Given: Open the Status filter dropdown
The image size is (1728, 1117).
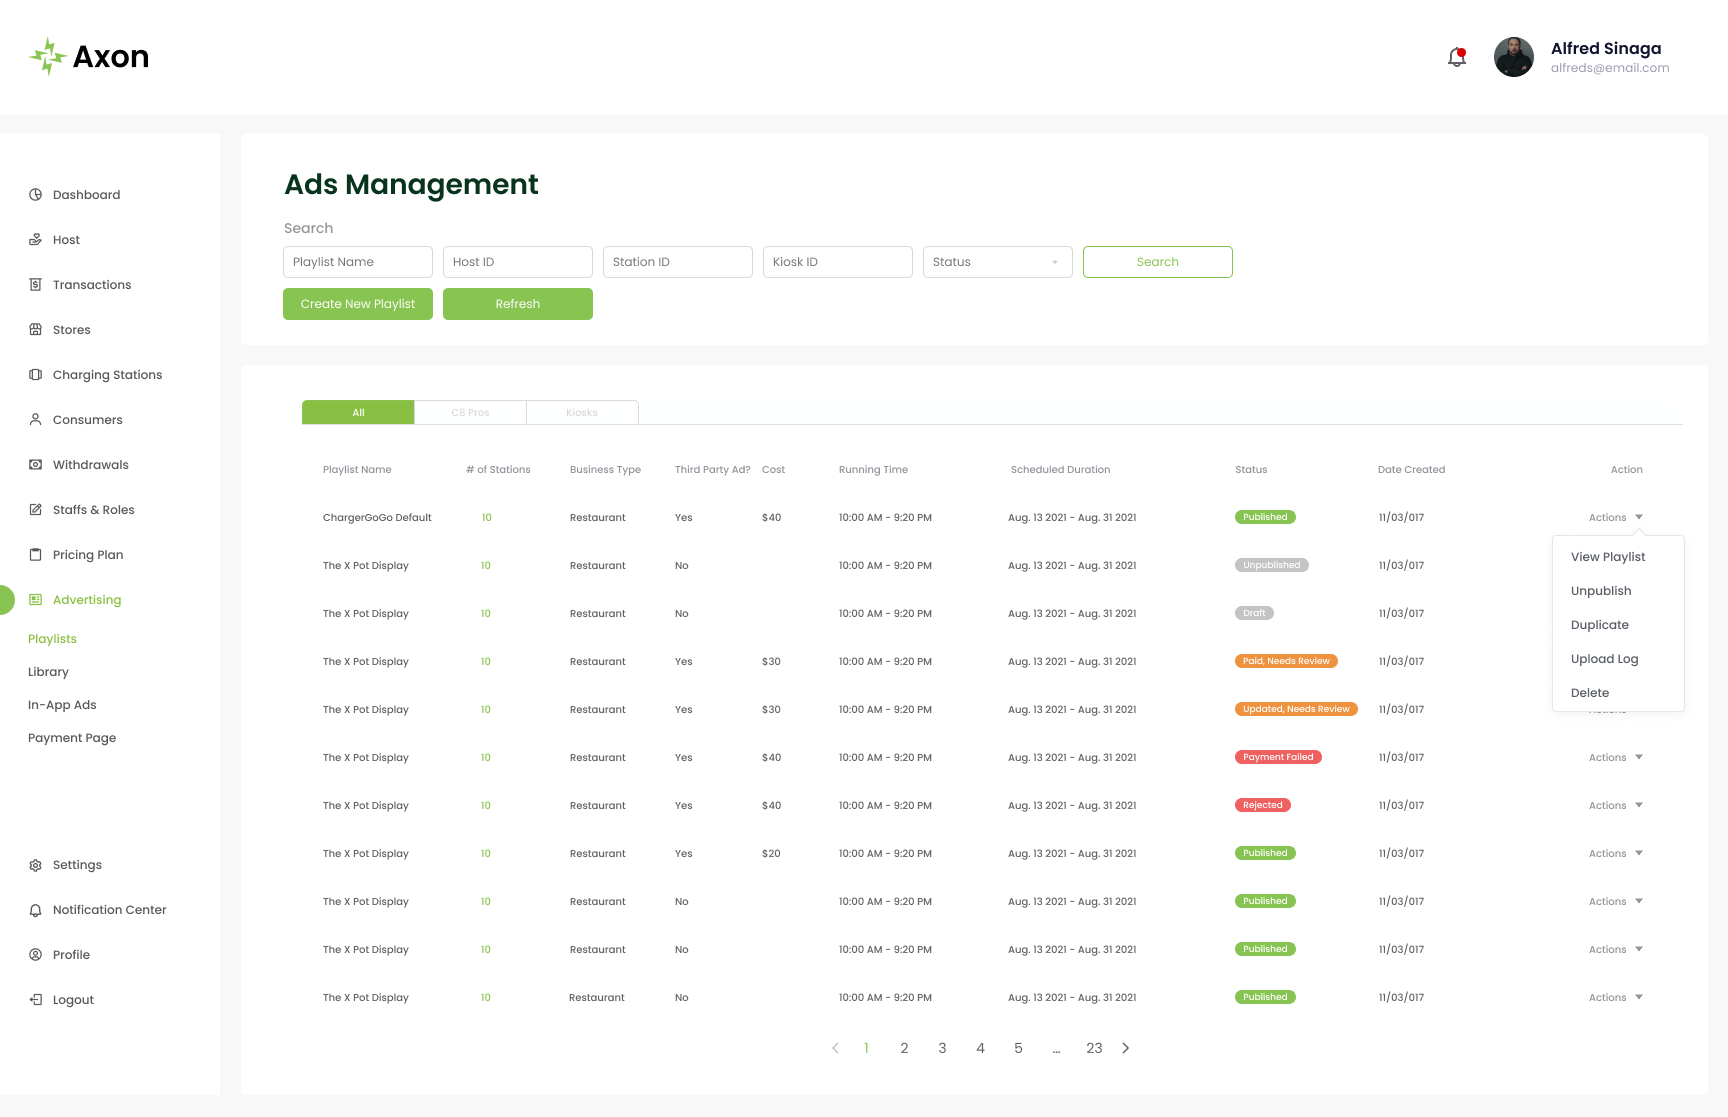Looking at the screenshot, I should point(998,262).
